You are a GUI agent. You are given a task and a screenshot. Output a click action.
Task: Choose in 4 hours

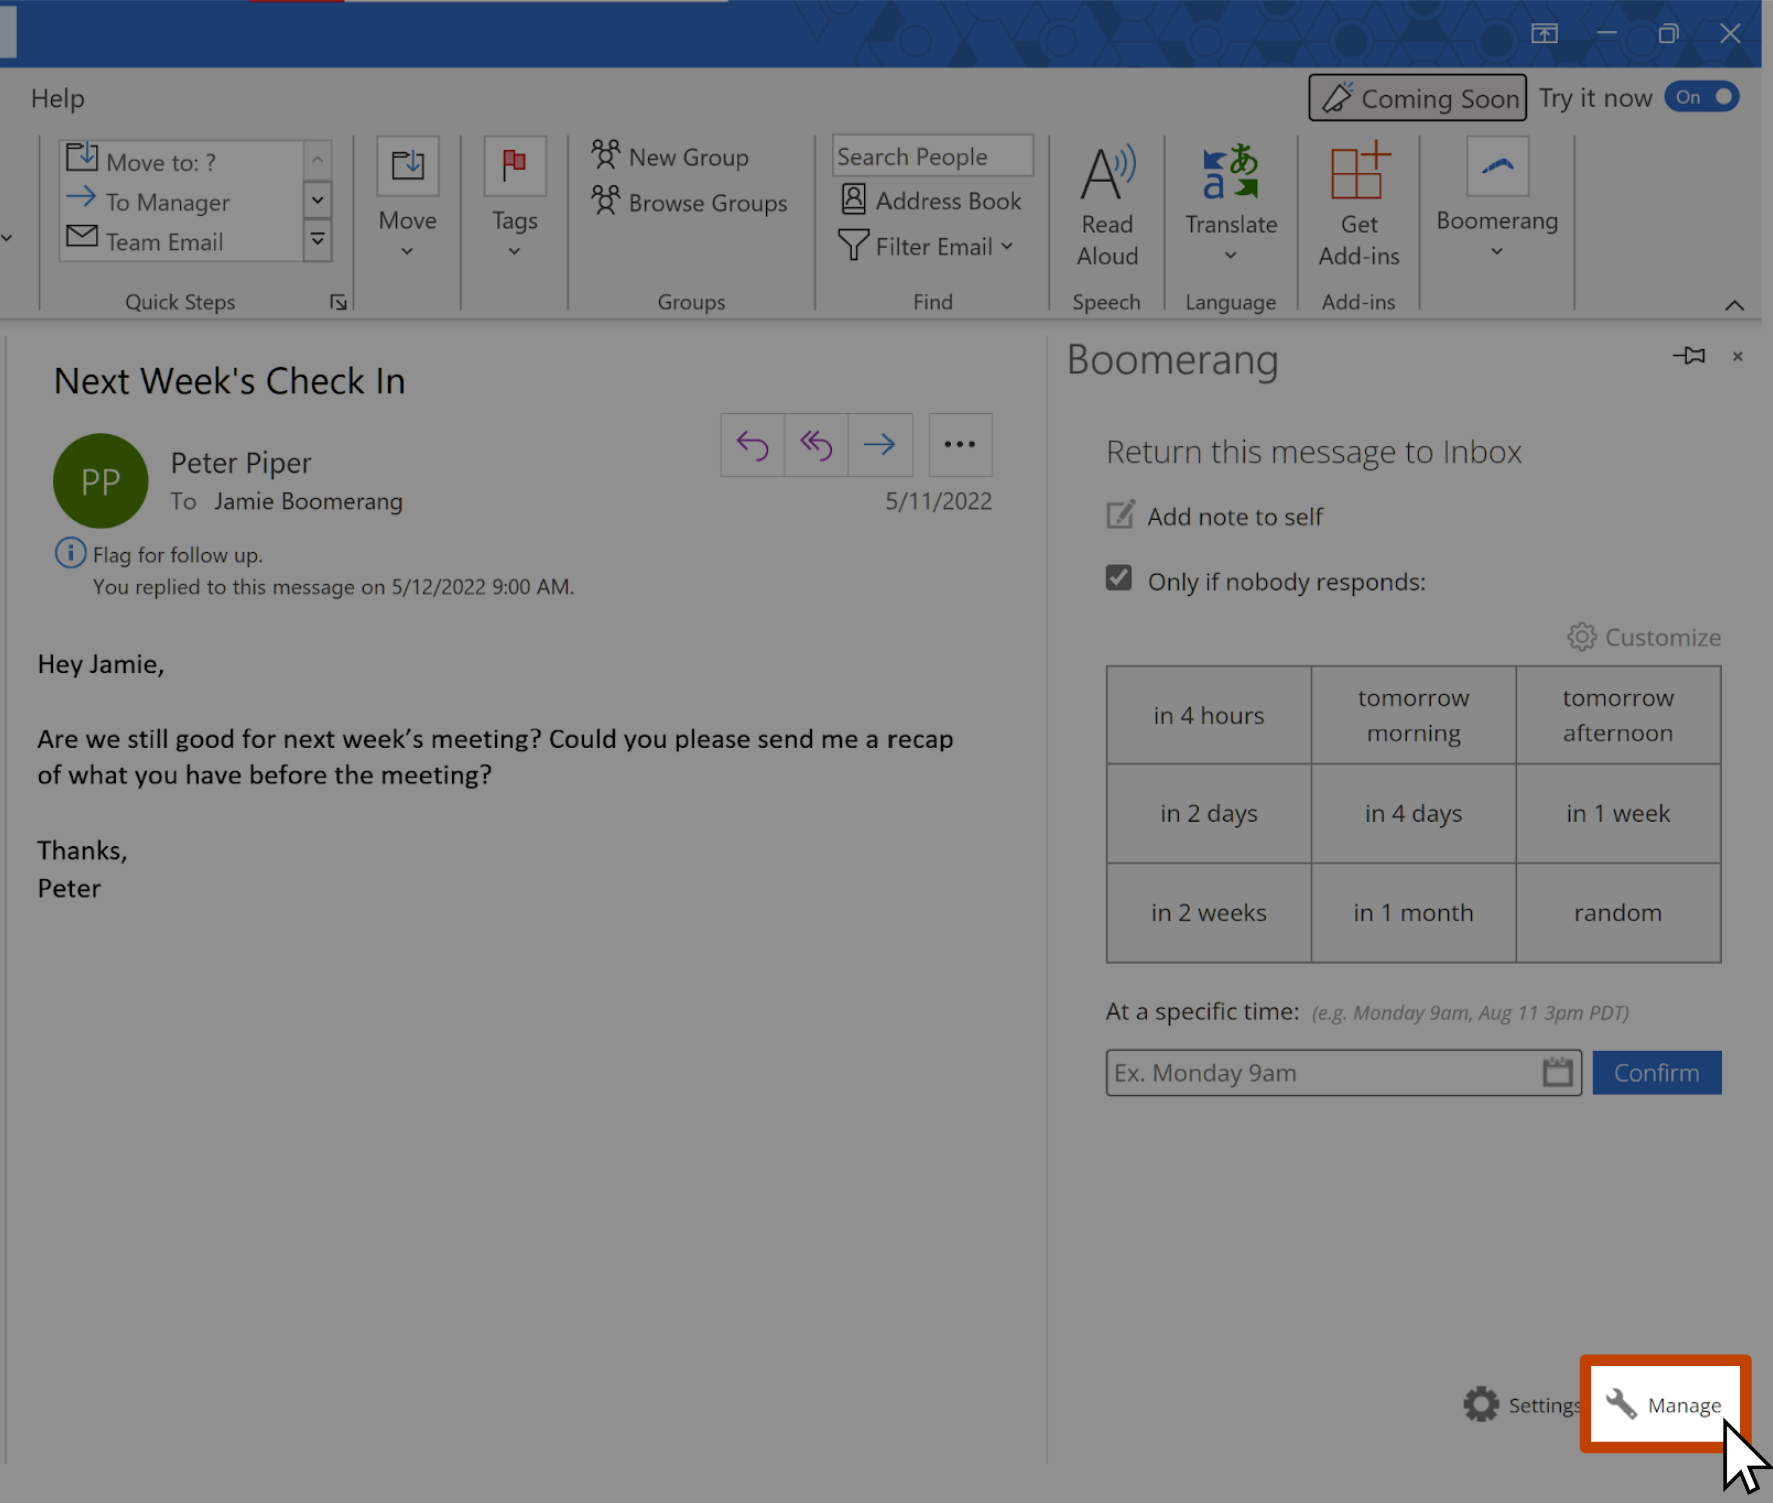click(x=1209, y=715)
